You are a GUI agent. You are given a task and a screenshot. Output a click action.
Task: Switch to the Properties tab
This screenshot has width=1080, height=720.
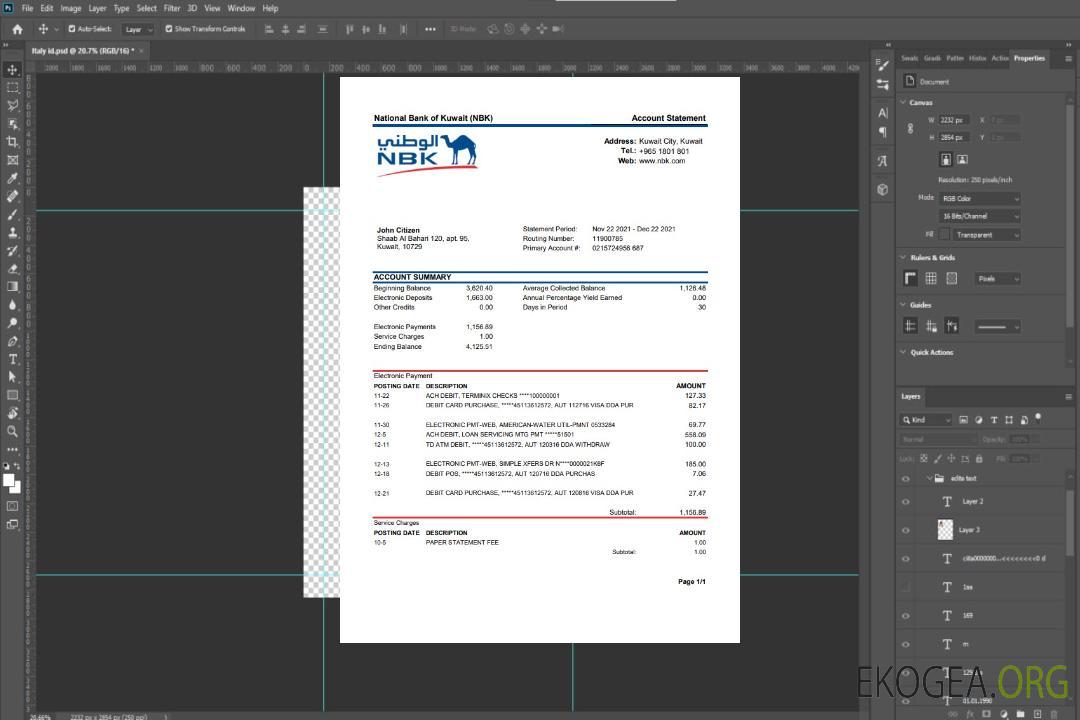[1029, 59]
